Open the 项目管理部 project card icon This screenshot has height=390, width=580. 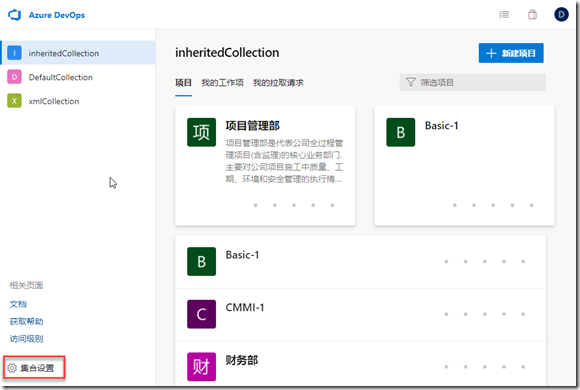pos(201,132)
